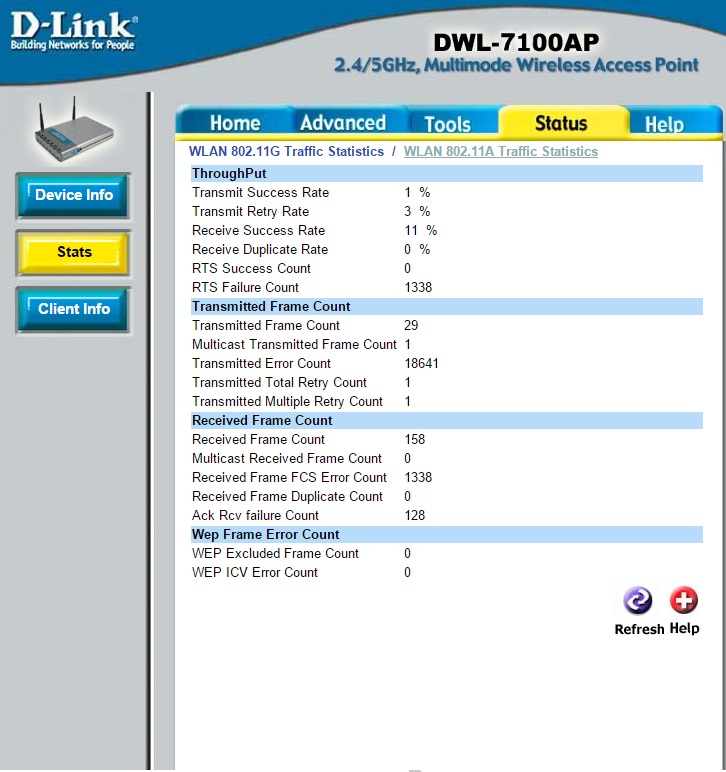Click WEP ICV Error Count label
726x772 pixels.
[255, 573]
